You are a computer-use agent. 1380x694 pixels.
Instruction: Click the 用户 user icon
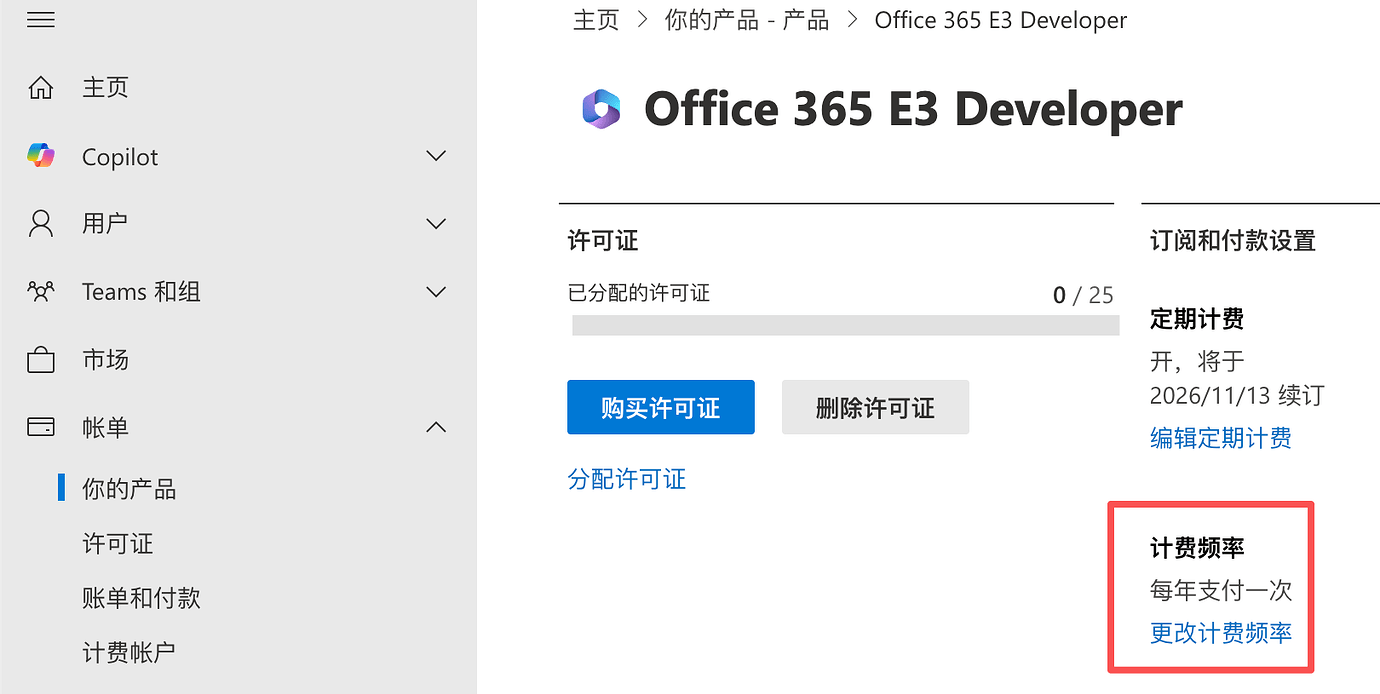(40, 223)
